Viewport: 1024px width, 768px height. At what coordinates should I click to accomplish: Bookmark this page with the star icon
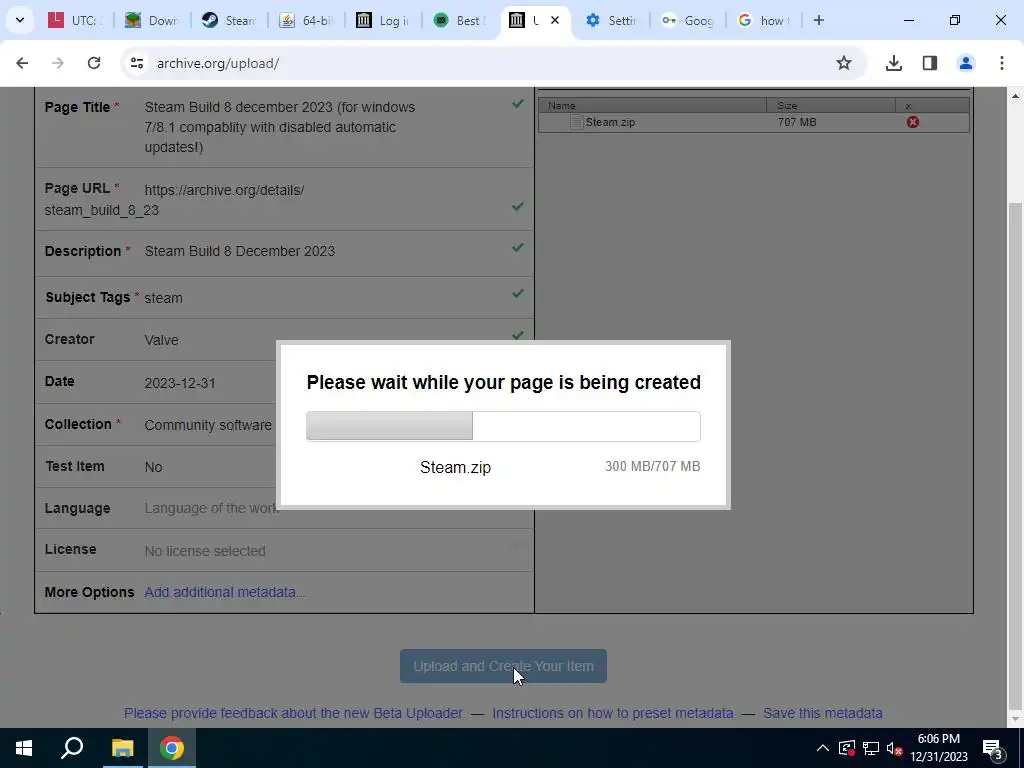(x=844, y=63)
